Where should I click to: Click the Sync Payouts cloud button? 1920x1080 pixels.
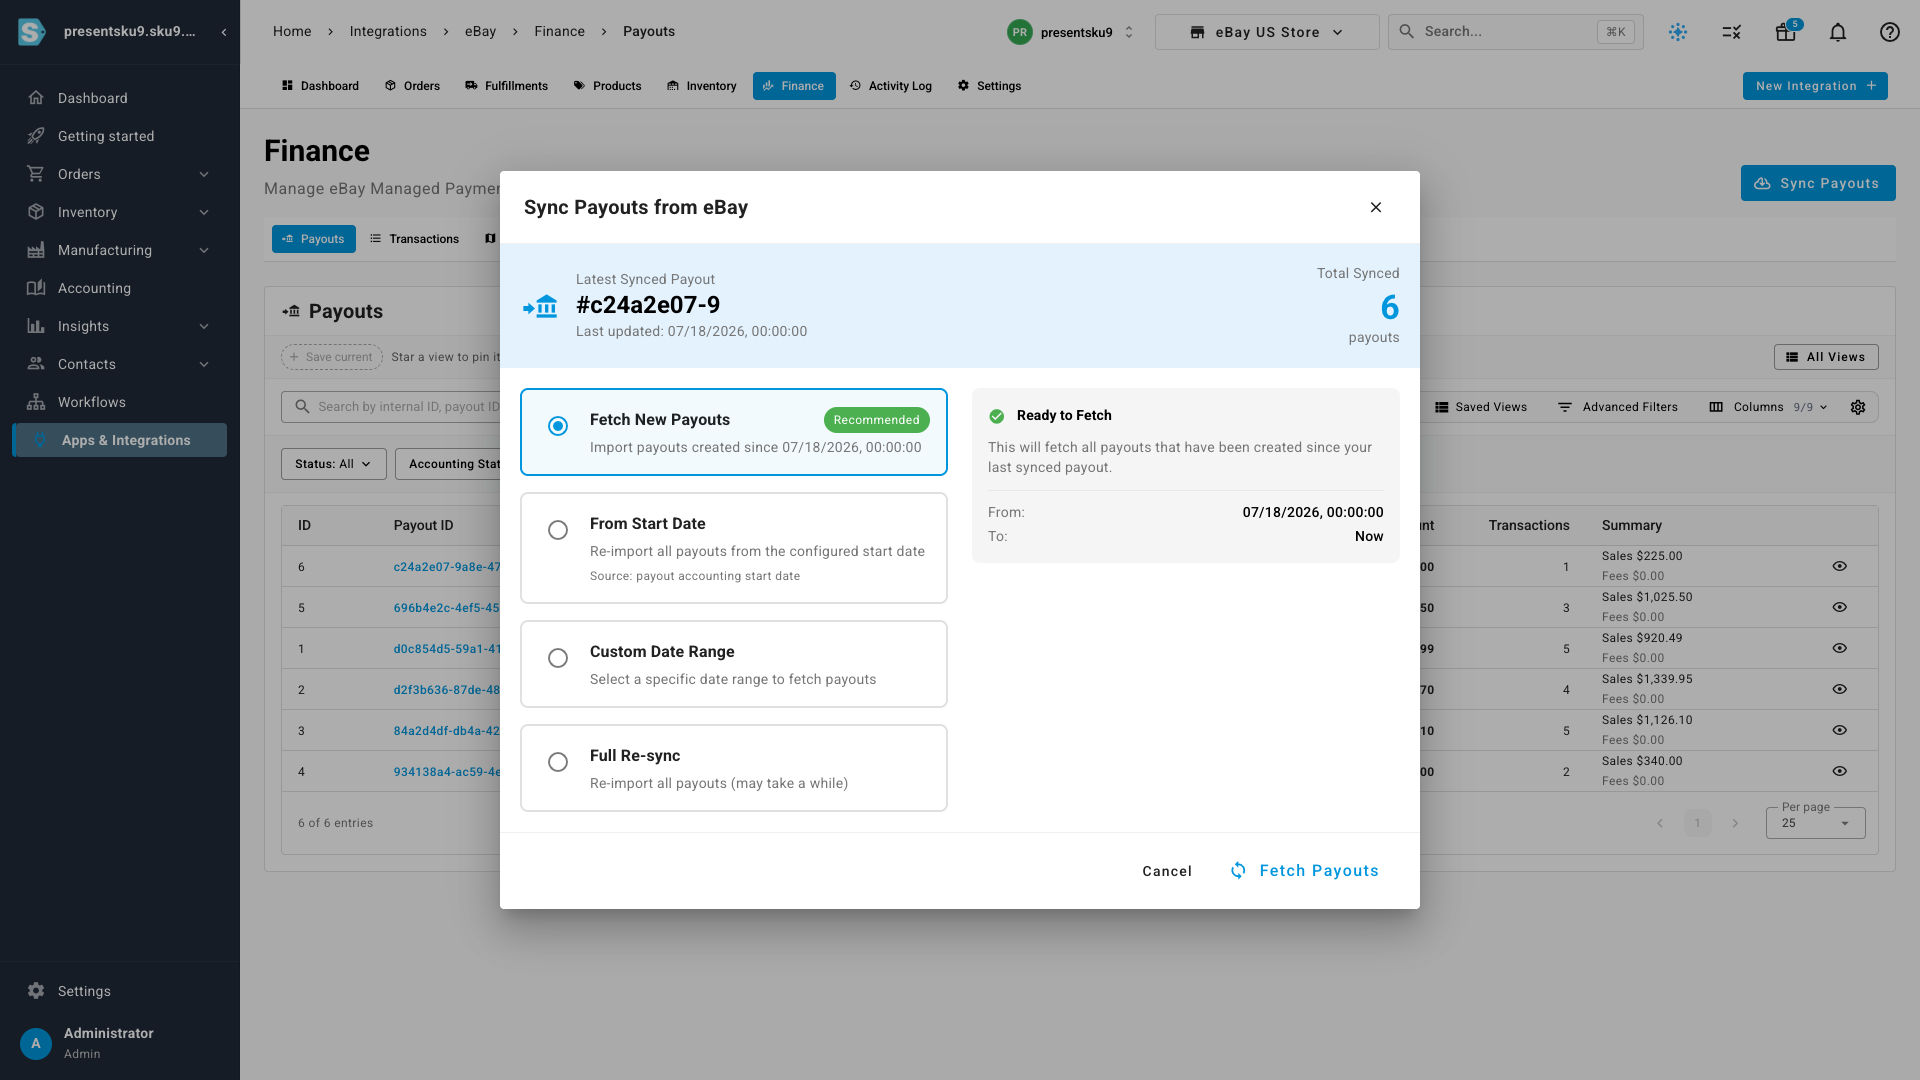click(1818, 183)
